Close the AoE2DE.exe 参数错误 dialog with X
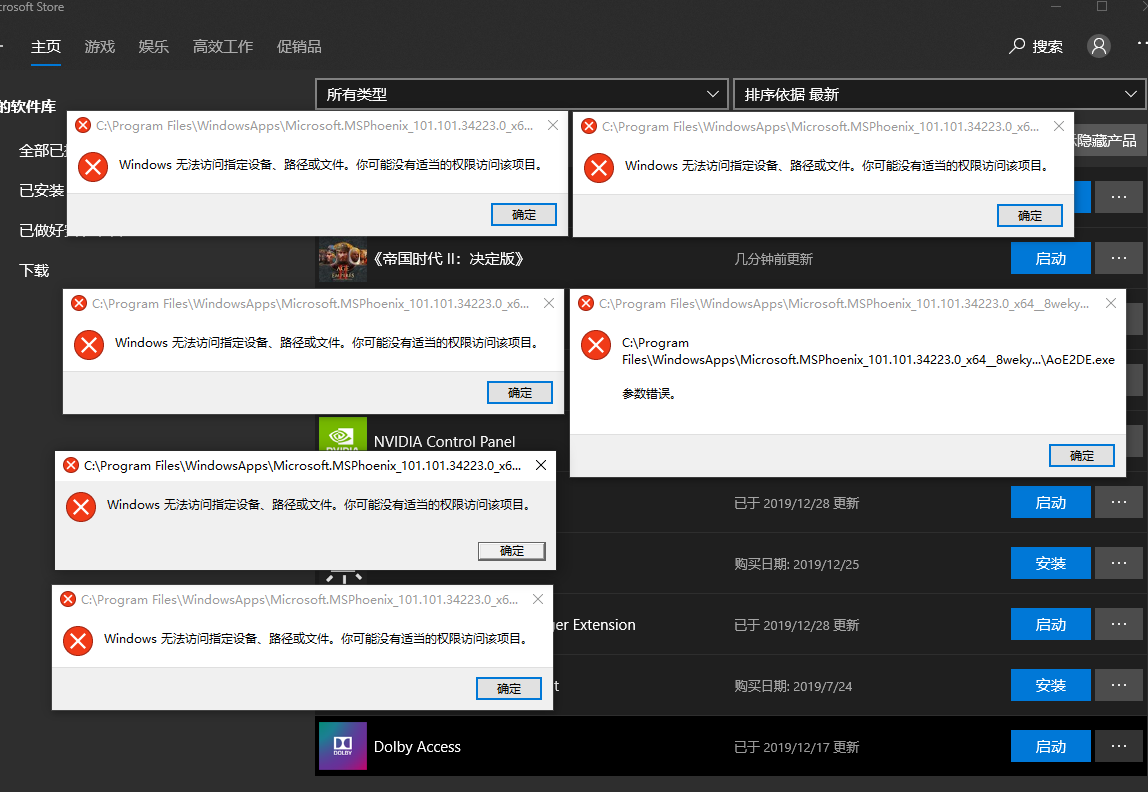The width and height of the screenshot is (1148, 792). (1111, 303)
